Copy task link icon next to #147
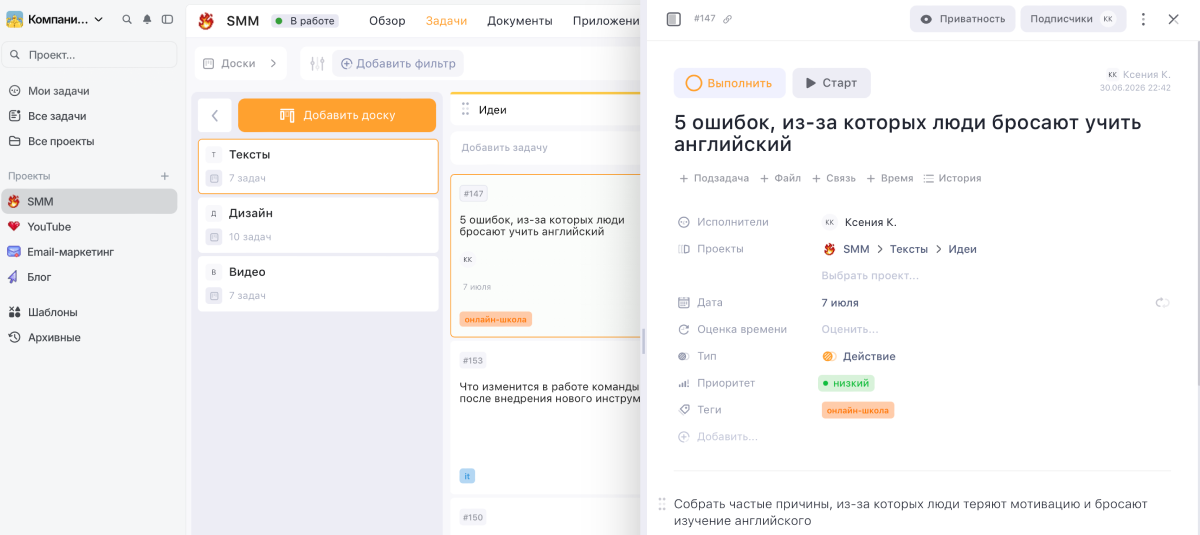Image resolution: width=1200 pixels, height=535 pixels. pos(727,19)
